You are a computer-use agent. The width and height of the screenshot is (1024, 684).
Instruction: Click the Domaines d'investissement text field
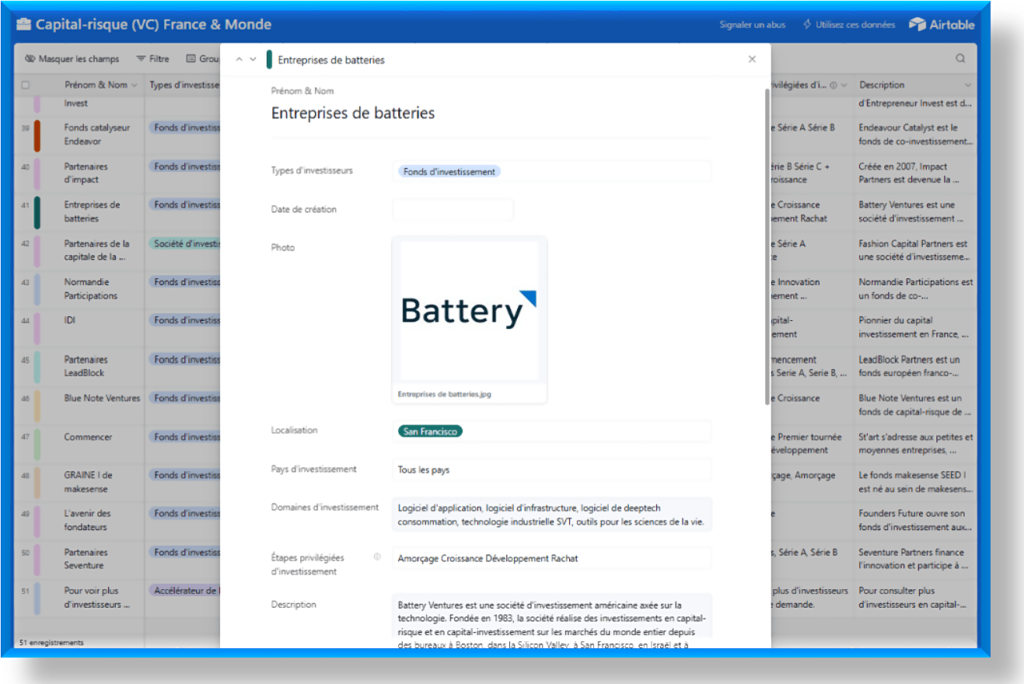click(551, 515)
